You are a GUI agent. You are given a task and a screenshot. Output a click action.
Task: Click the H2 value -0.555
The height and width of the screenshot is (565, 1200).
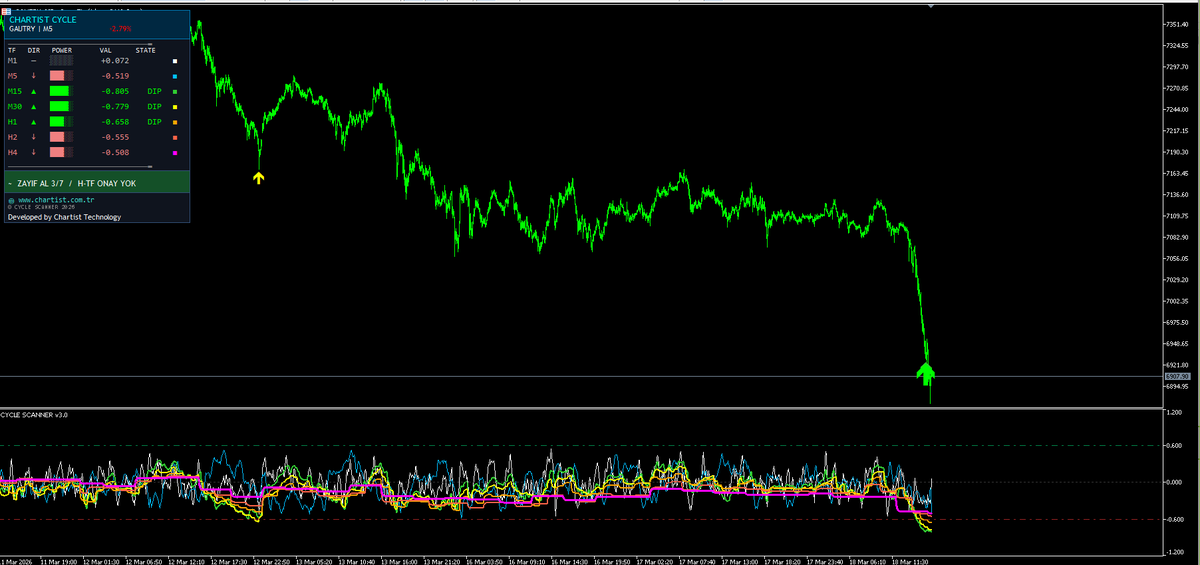click(x=114, y=137)
